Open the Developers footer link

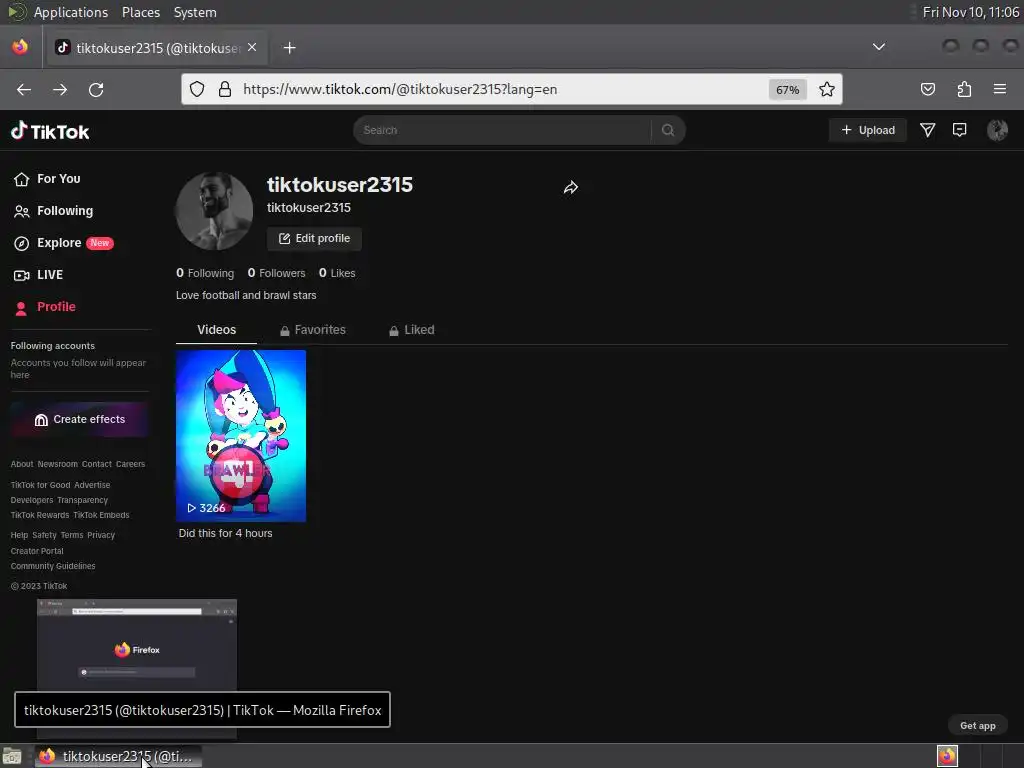click(x=32, y=500)
